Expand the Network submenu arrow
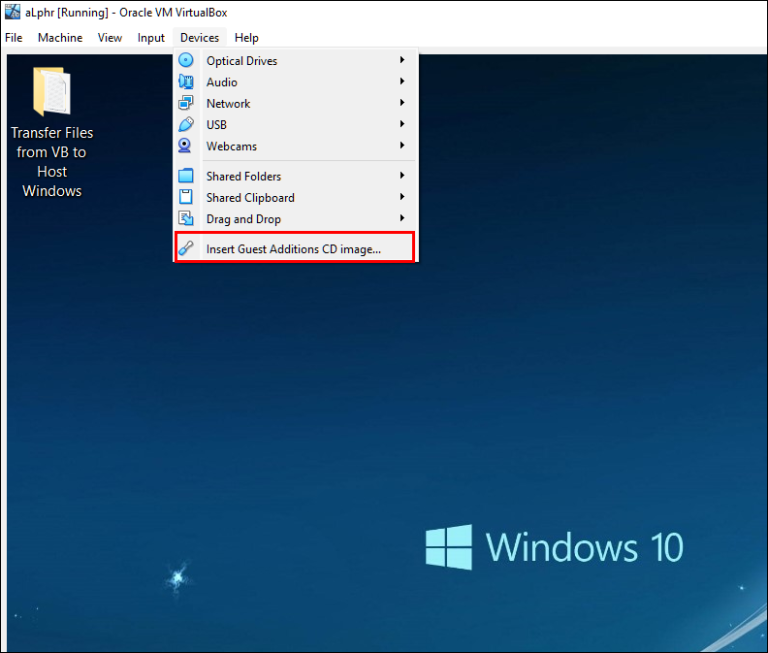Viewport: 768px width, 653px height. [402, 102]
